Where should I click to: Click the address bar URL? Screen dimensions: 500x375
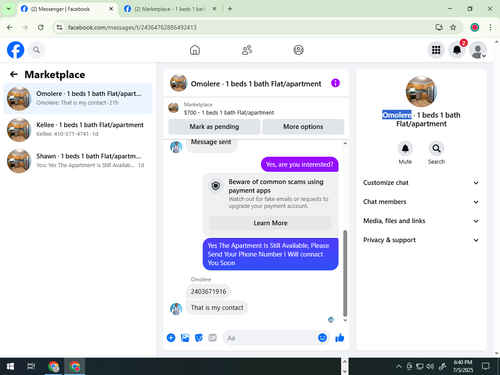[x=132, y=27]
